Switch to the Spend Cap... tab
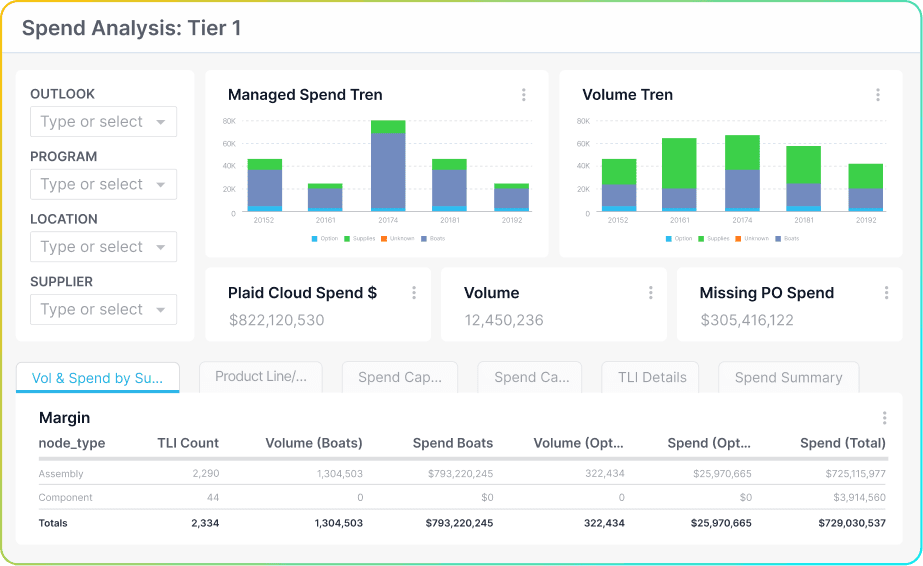 click(x=400, y=377)
